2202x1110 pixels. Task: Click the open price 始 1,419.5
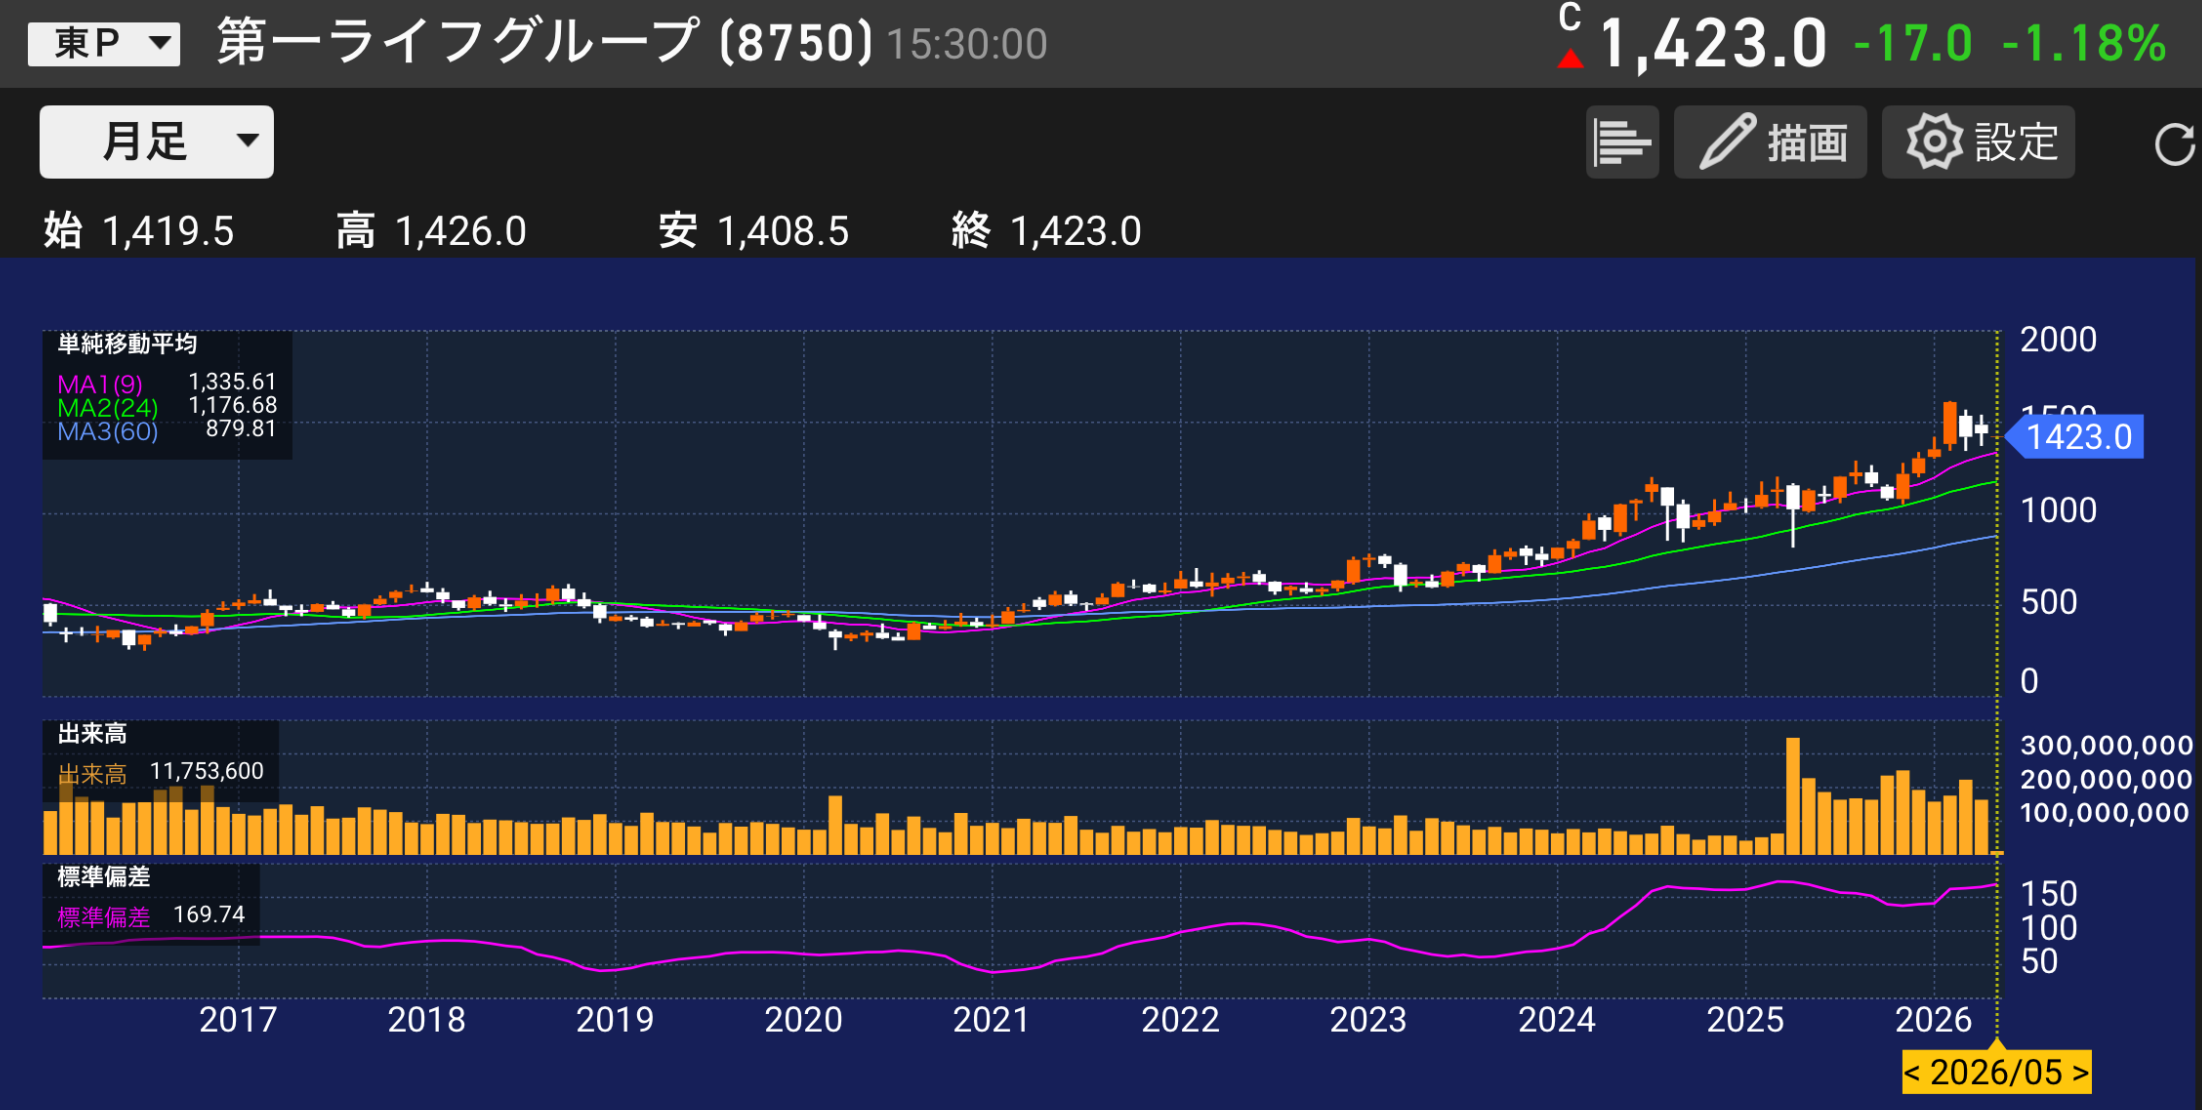[139, 231]
